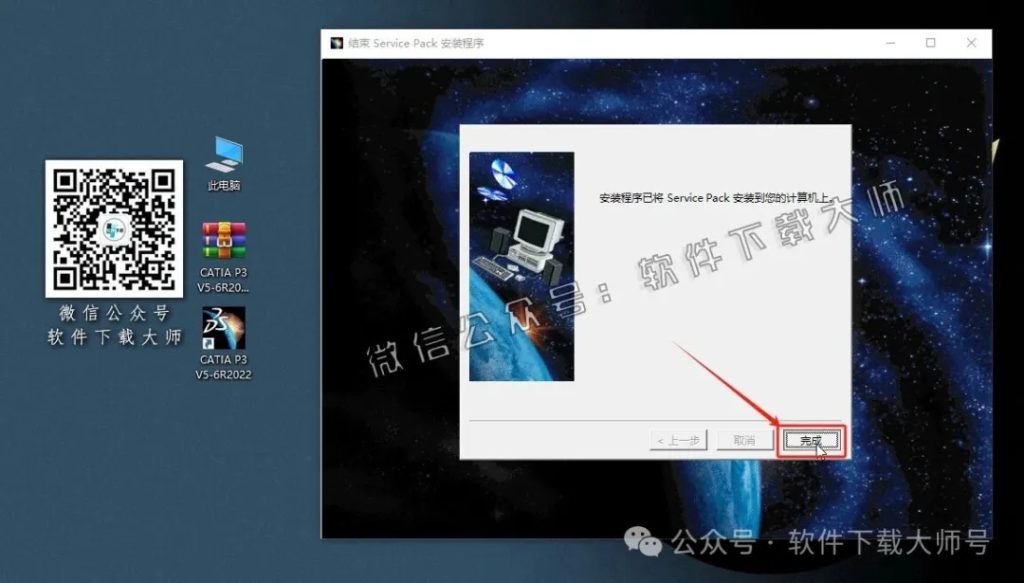Minimize the Service Pack installer window
Viewport: 1024px width, 583px height.
(889, 43)
